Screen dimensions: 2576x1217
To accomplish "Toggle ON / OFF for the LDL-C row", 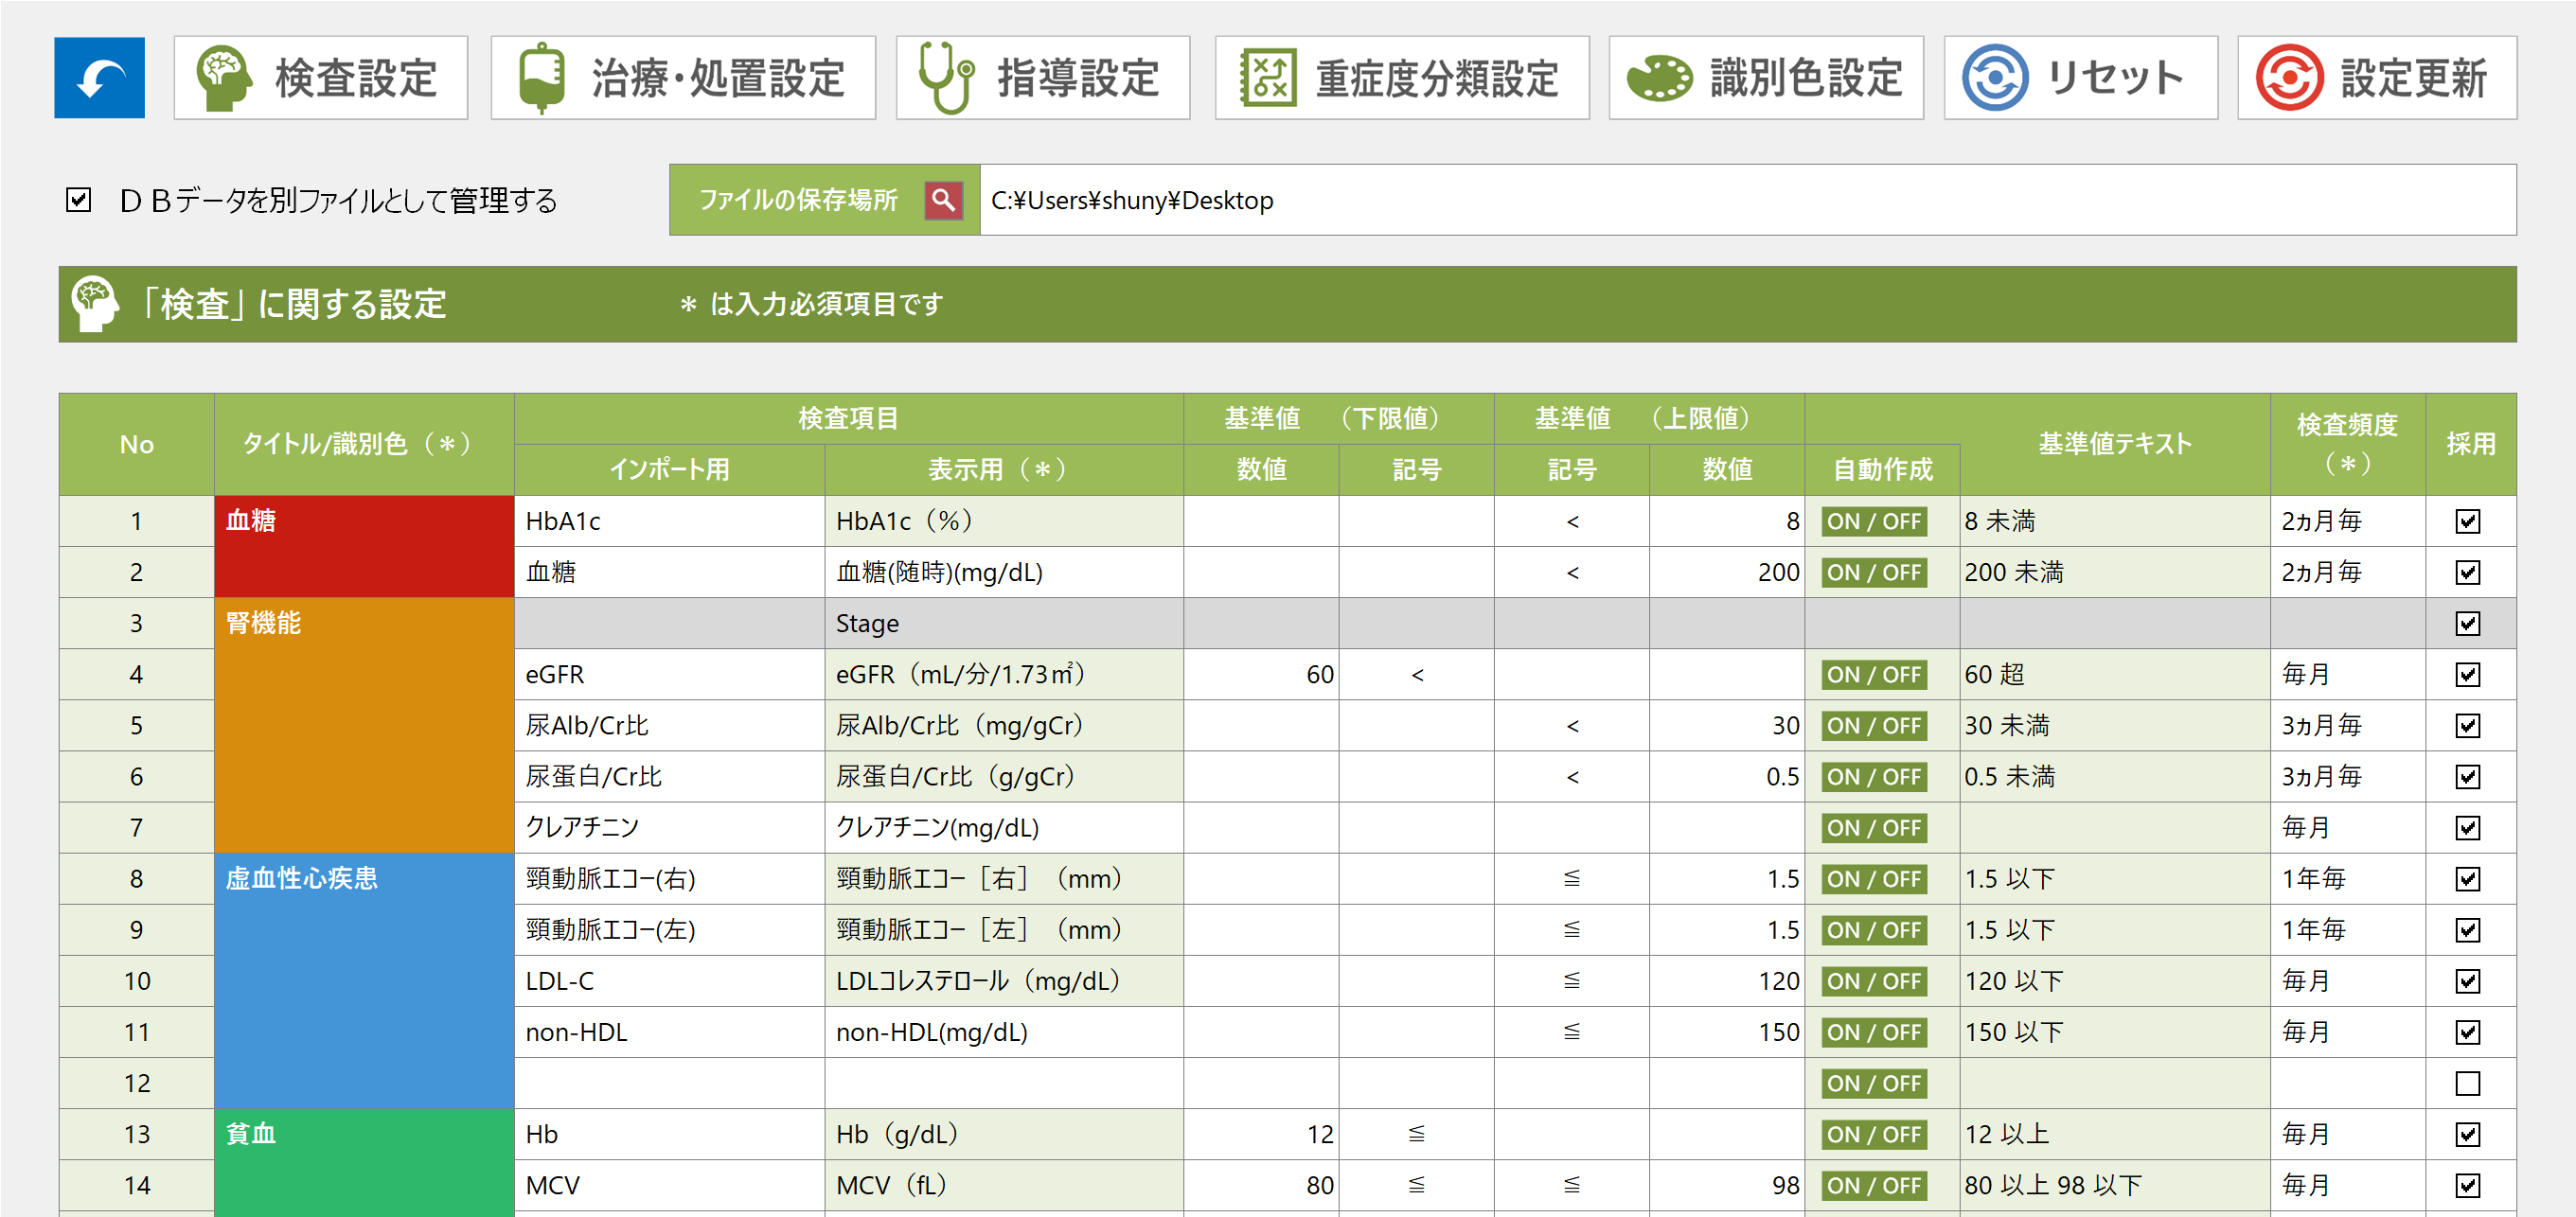I will point(1873,981).
